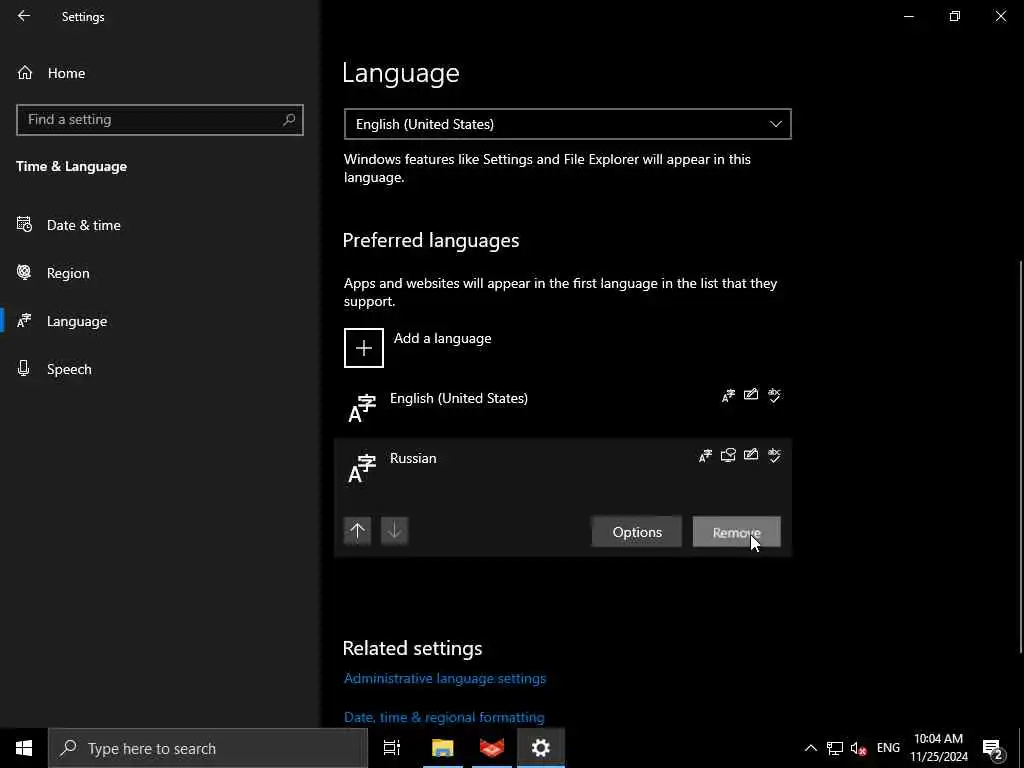The width and height of the screenshot is (1024, 768).
Task: Open the red app icon on the taskbar
Action: pyautogui.click(x=492, y=748)
